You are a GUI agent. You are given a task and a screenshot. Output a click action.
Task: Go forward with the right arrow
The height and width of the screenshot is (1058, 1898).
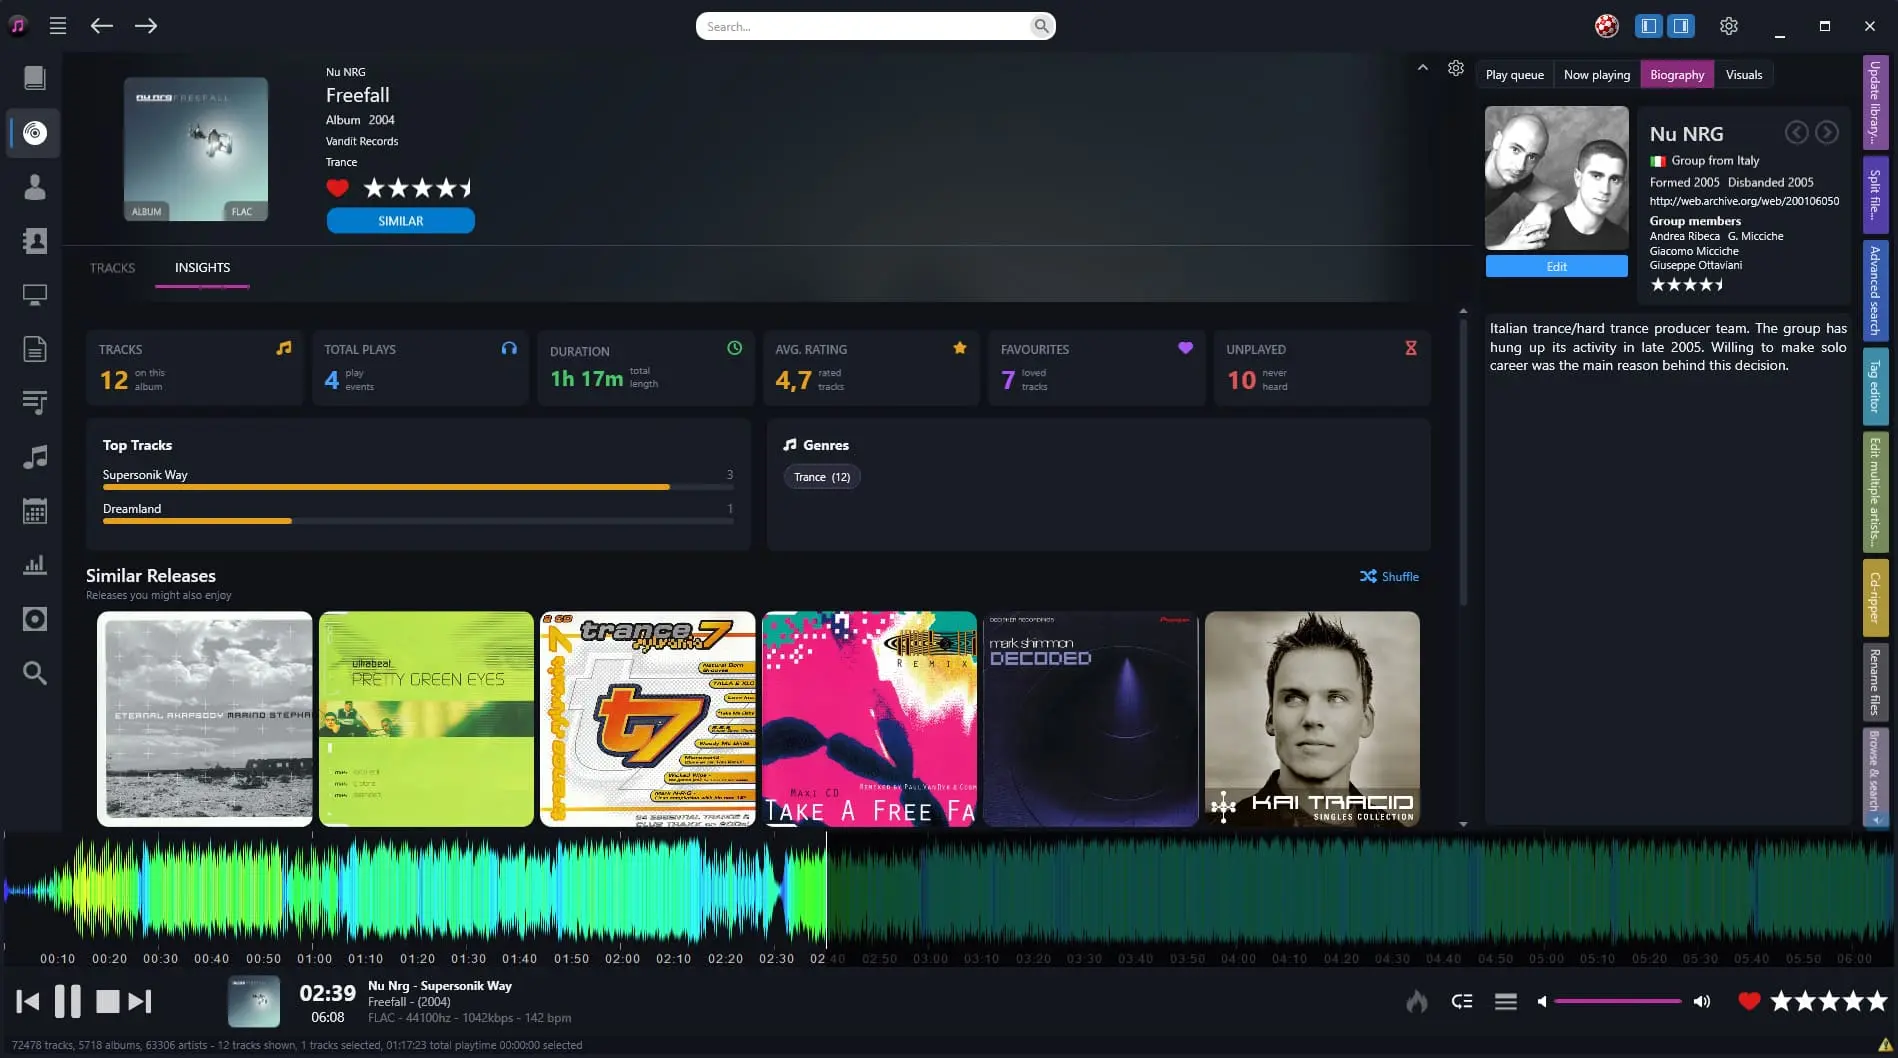[146, 26]
